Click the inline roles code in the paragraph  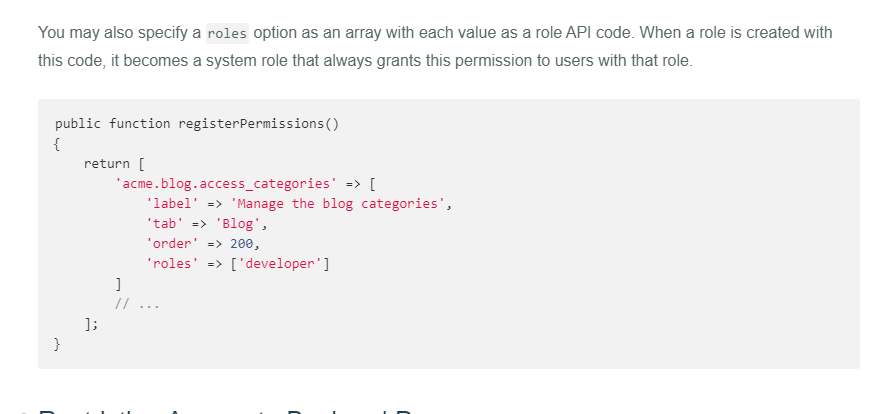[227, 33]
